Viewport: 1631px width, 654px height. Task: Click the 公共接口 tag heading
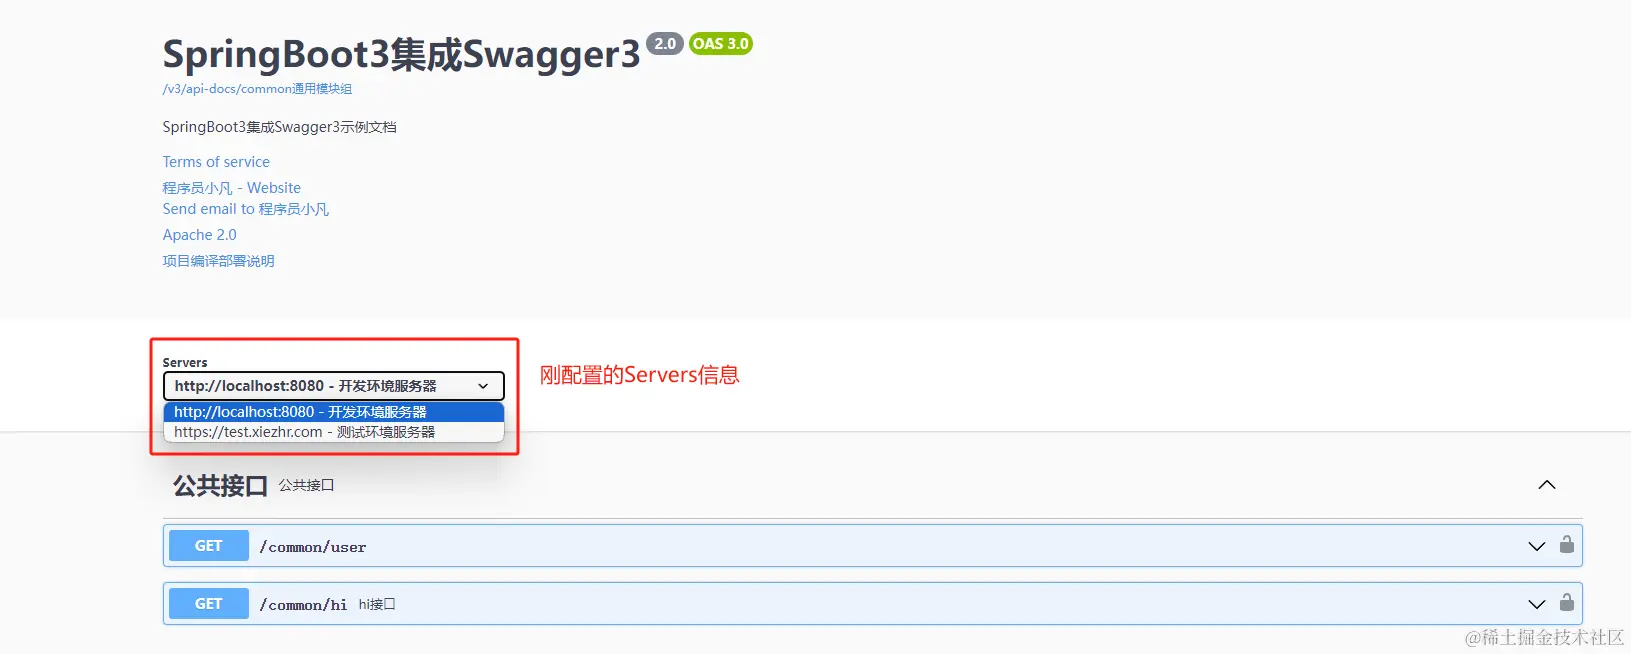click(220, 486)
